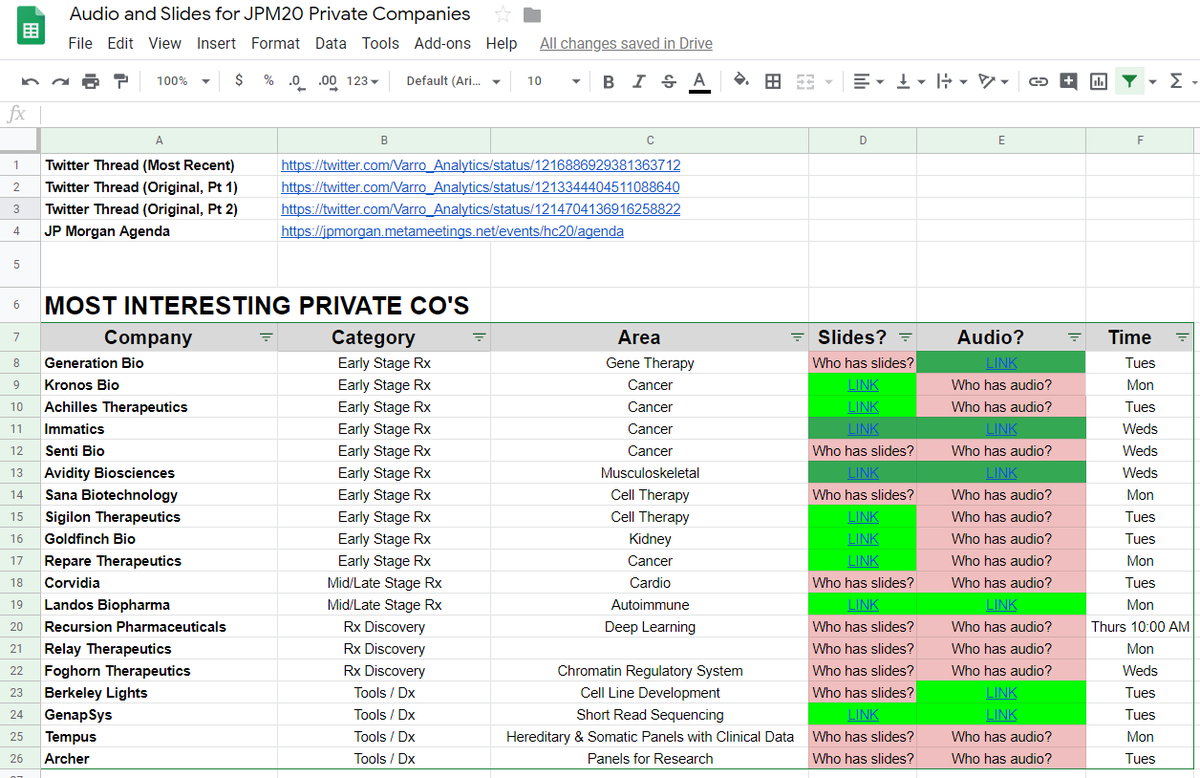Insert a link

[1038, 81]
